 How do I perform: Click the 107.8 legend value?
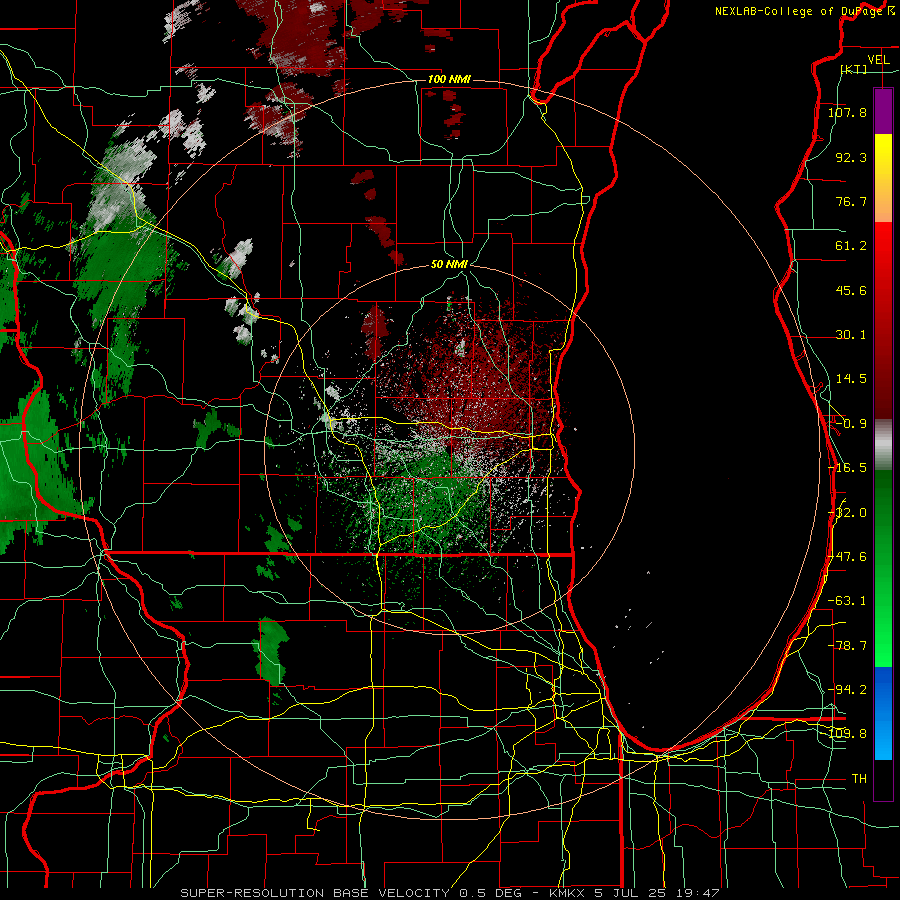(847, 112)
